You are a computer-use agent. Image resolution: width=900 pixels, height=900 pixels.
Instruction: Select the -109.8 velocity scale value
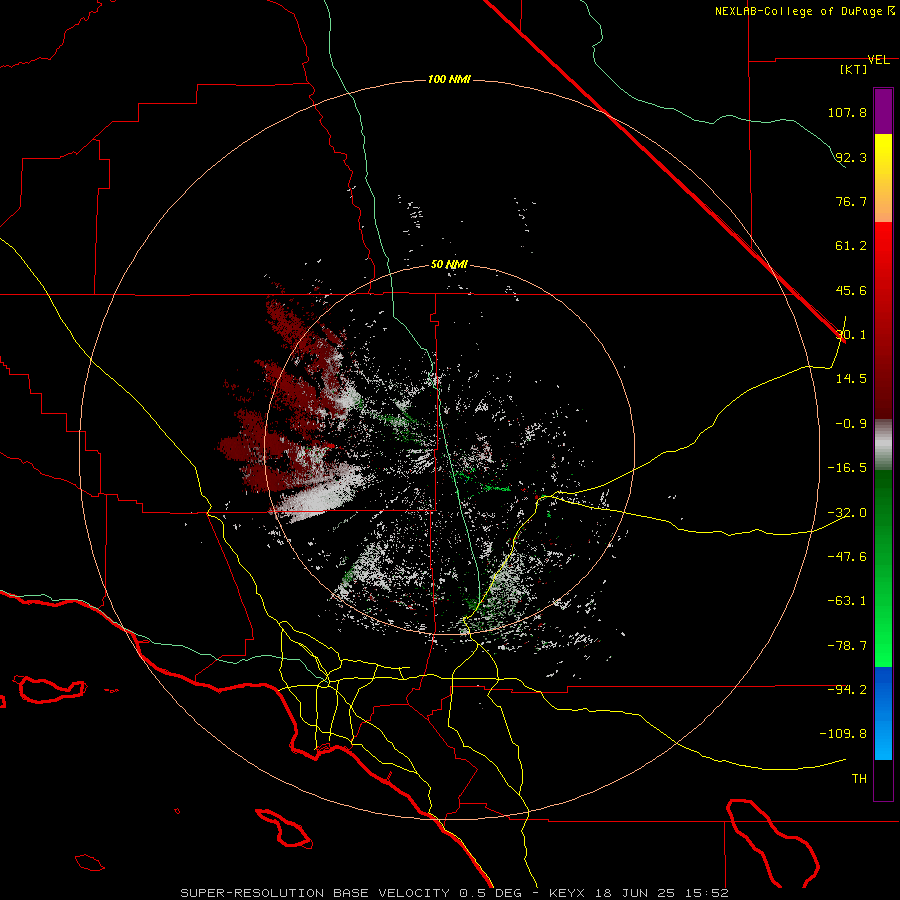coord(843,734)
